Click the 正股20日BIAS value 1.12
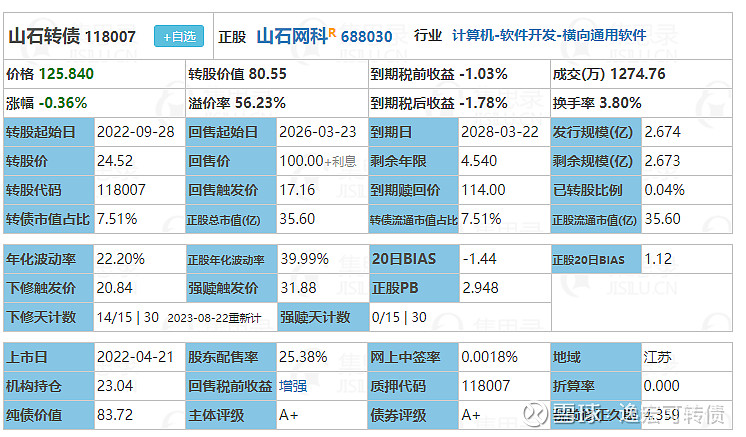 pos(658,259)
